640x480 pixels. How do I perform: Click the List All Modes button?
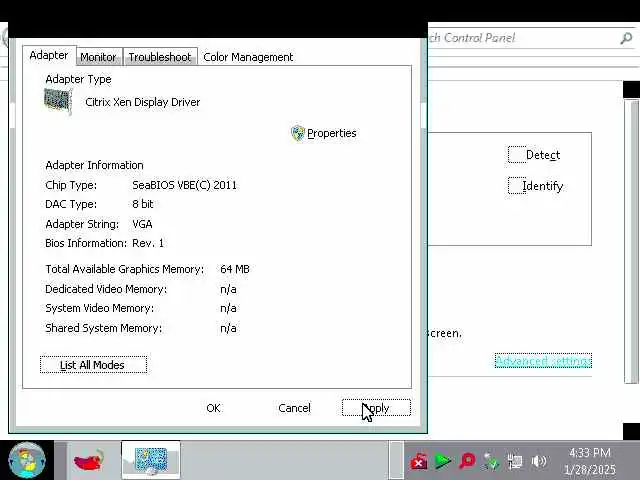coord(93,364)
